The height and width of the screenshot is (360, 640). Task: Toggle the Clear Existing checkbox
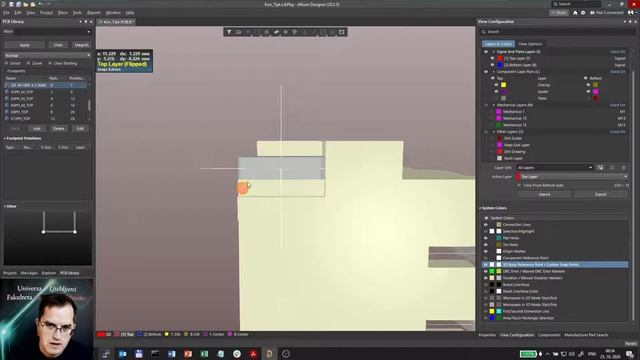click(x=50, y=63)
